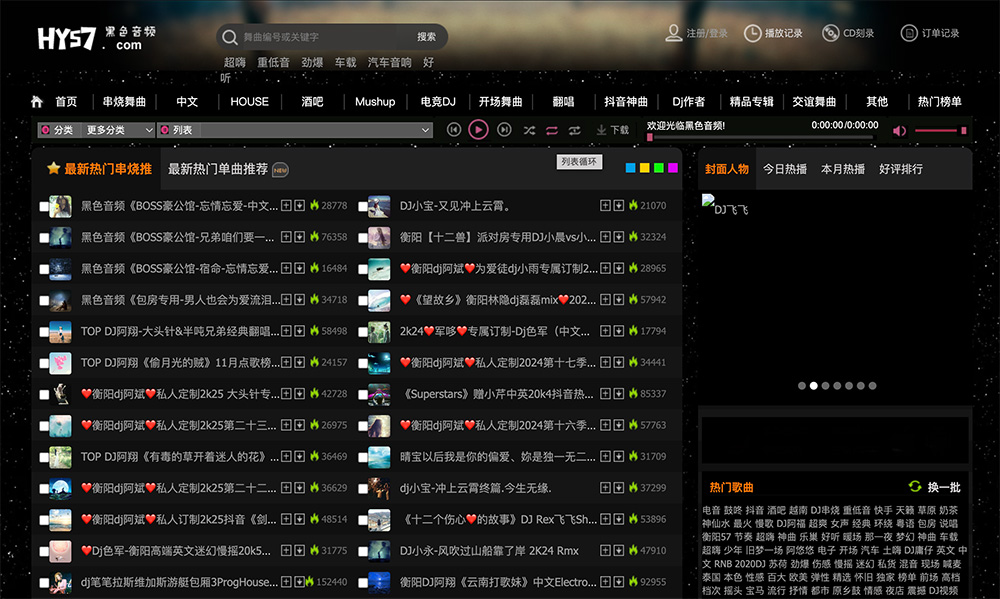Viewport: 1000px width, 599px height.
Task: Open the HOUSE nav menu
Action: 249,101
